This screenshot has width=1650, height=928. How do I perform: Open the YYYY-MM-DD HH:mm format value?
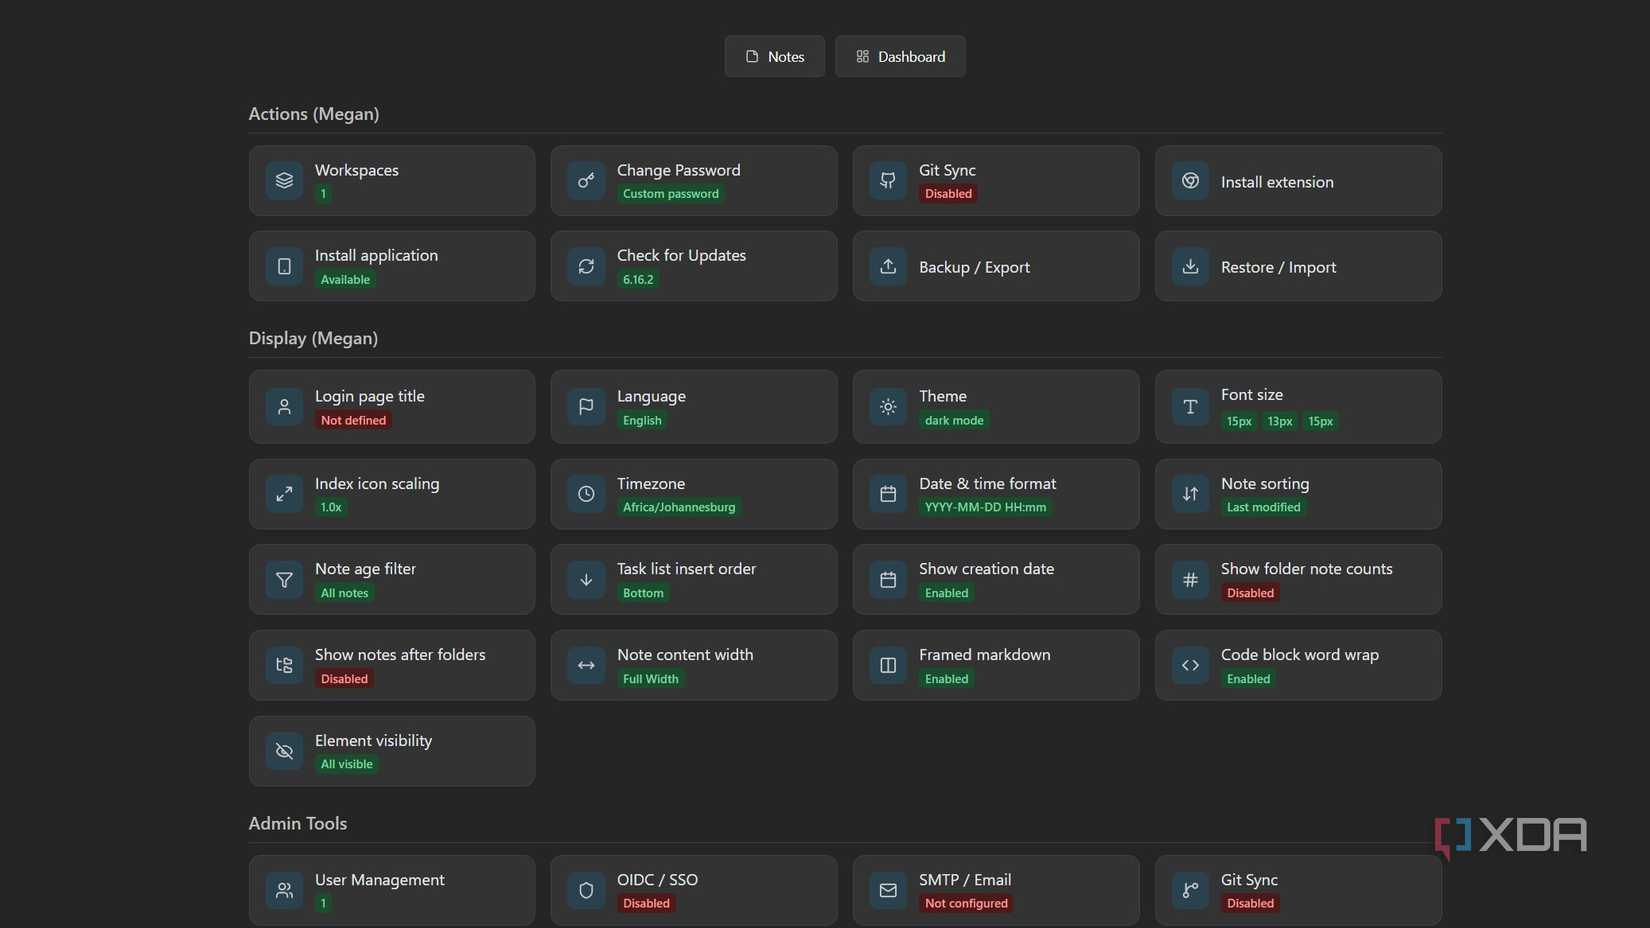pyautogui.click(x=985, y=507)
